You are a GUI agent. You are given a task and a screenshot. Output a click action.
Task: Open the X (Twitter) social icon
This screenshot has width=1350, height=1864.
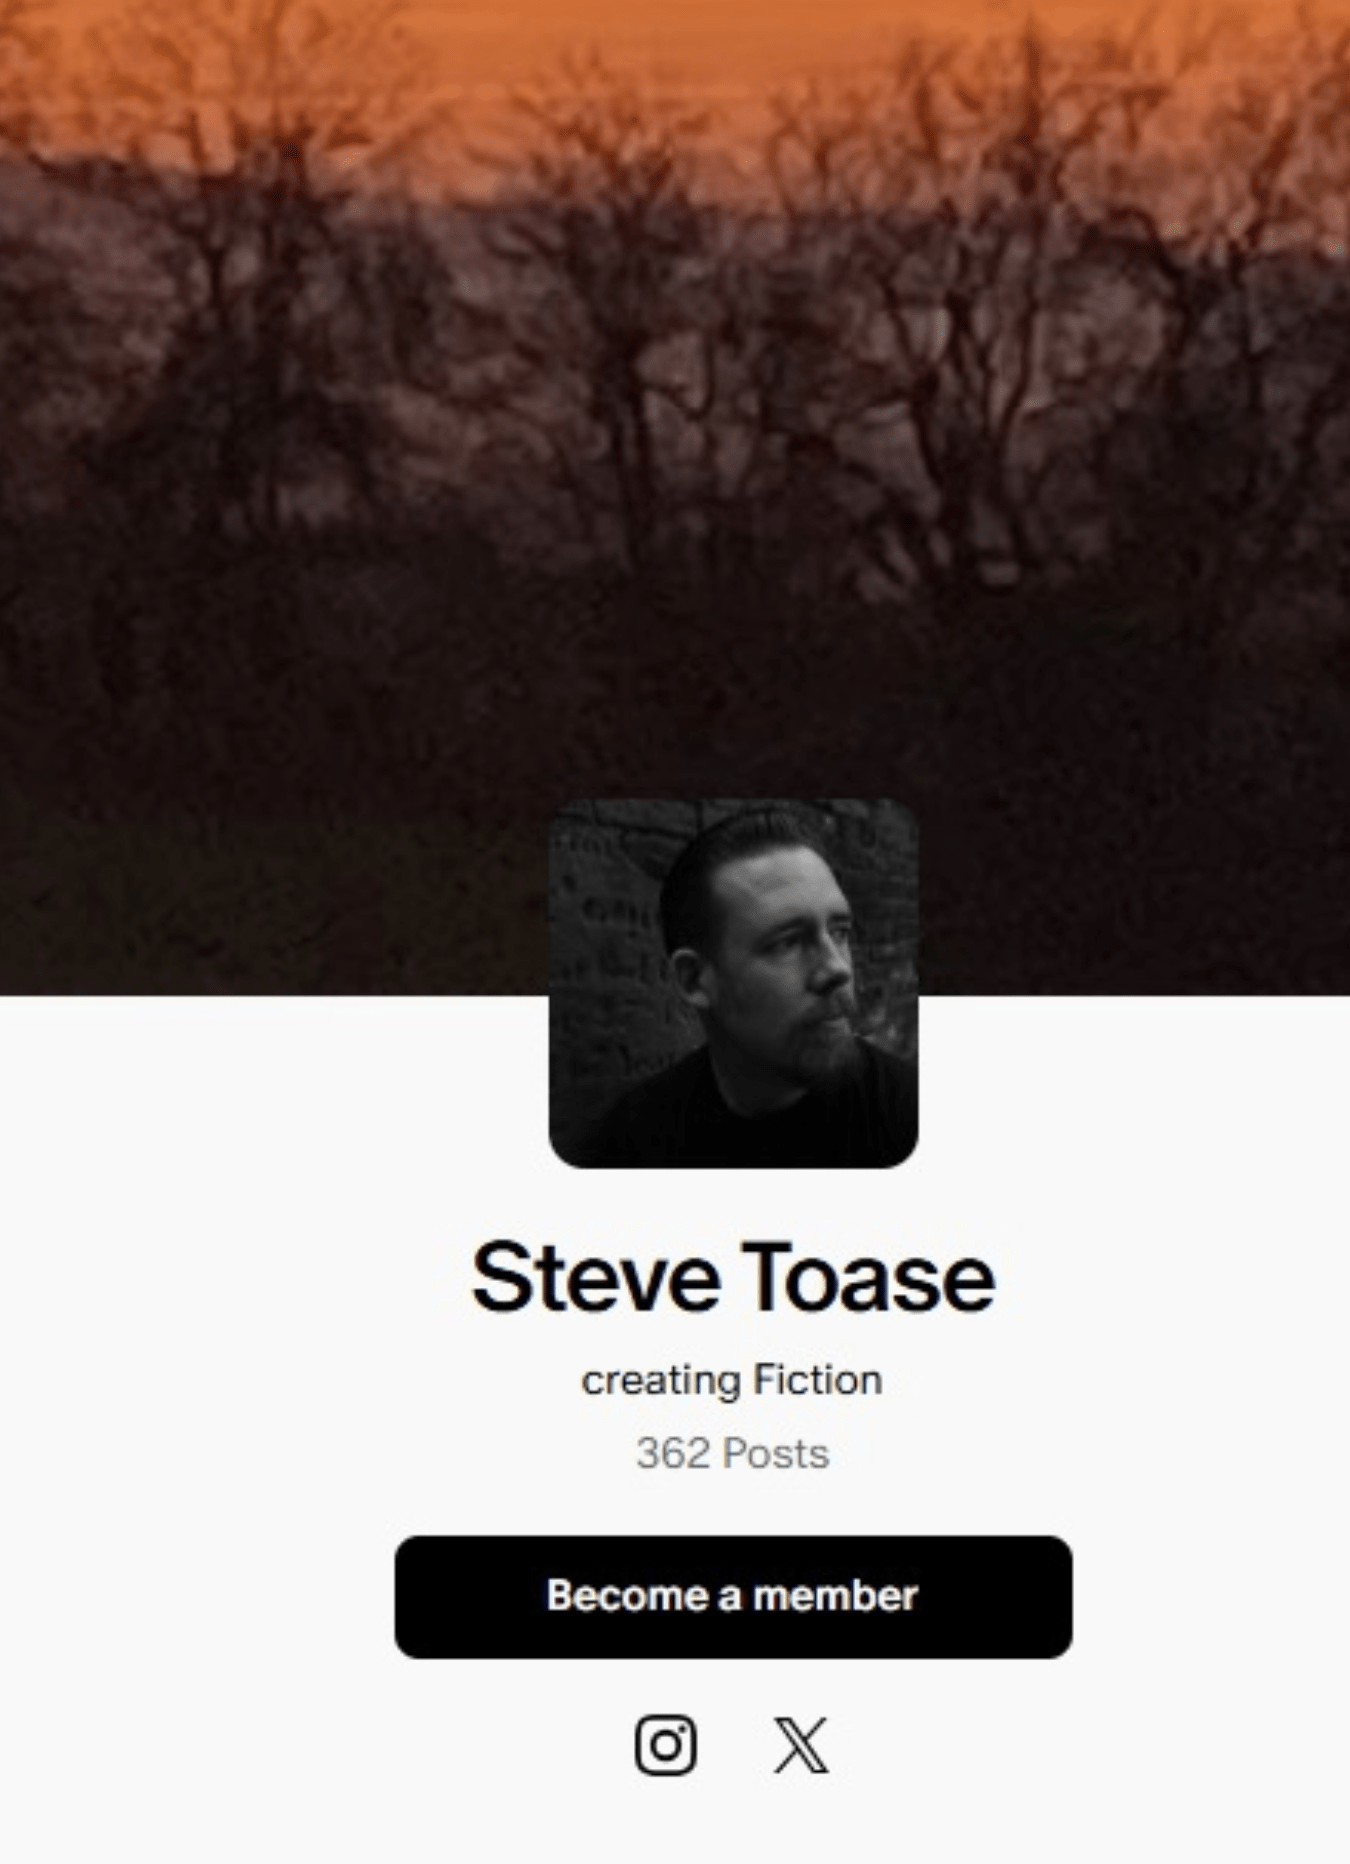[x=801, y=1745]
